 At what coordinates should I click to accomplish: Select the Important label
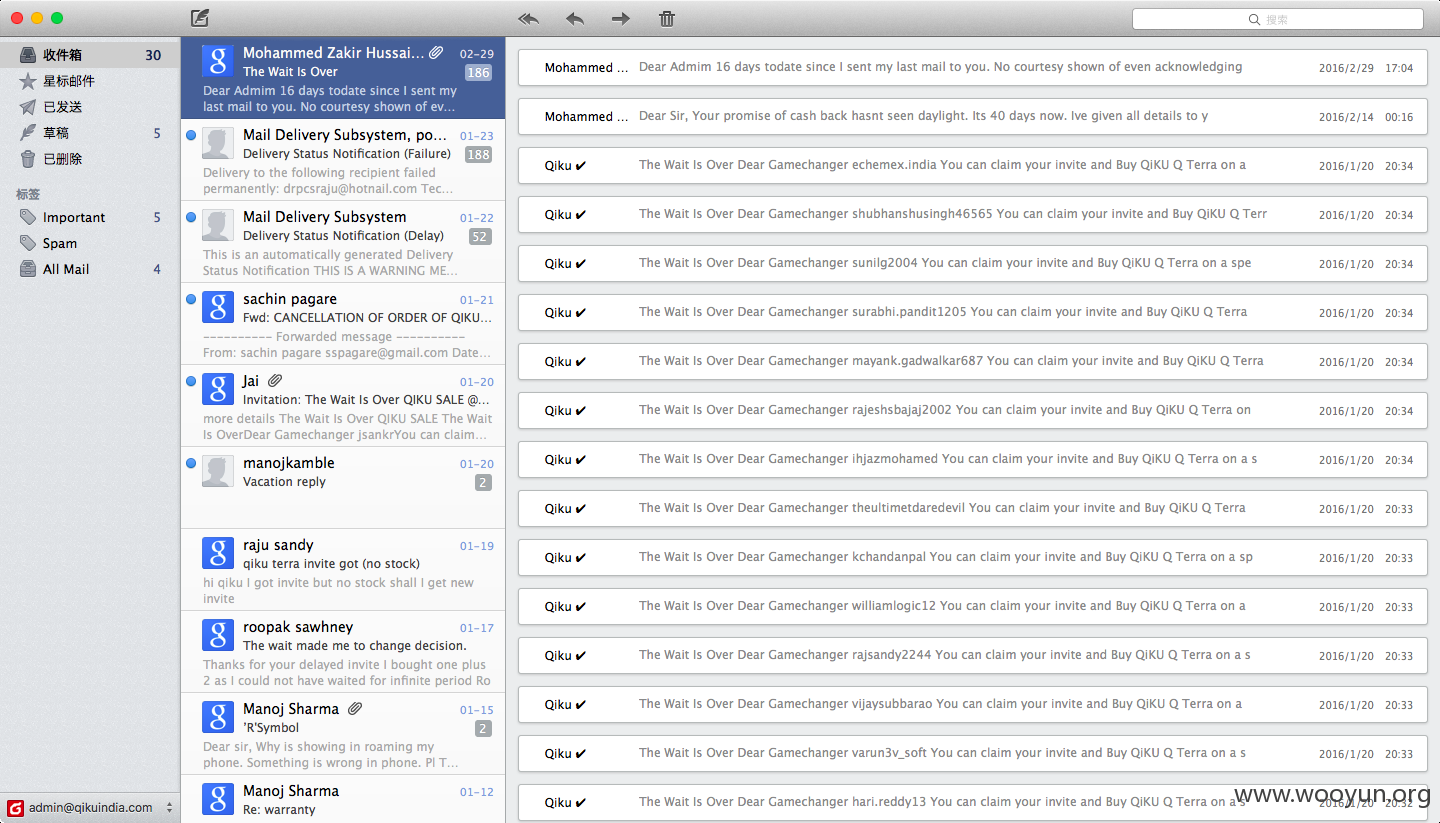[90, 217]
